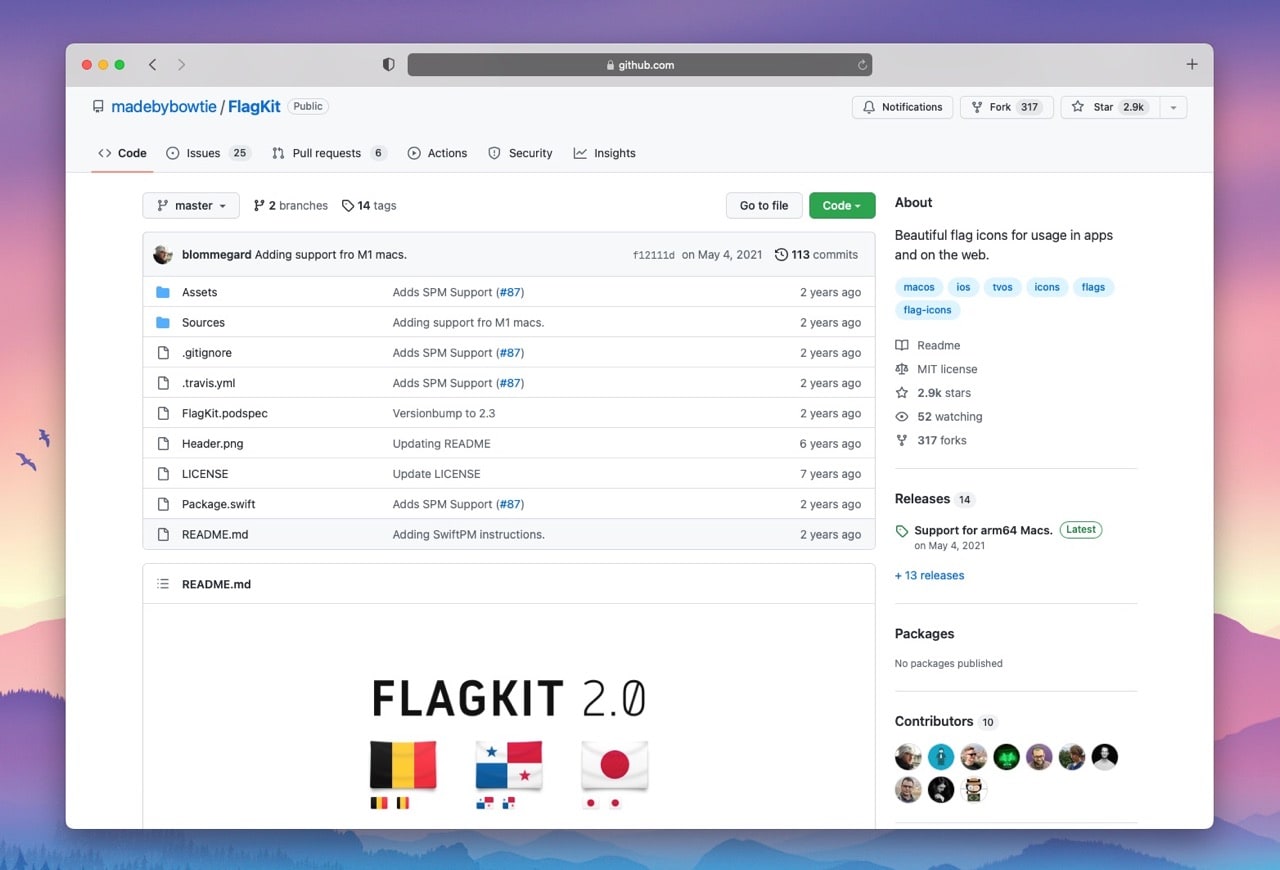Click the file icon next to LICENSE
Image resolution: width=1280 pixels, height=870 pixels.
163,474
